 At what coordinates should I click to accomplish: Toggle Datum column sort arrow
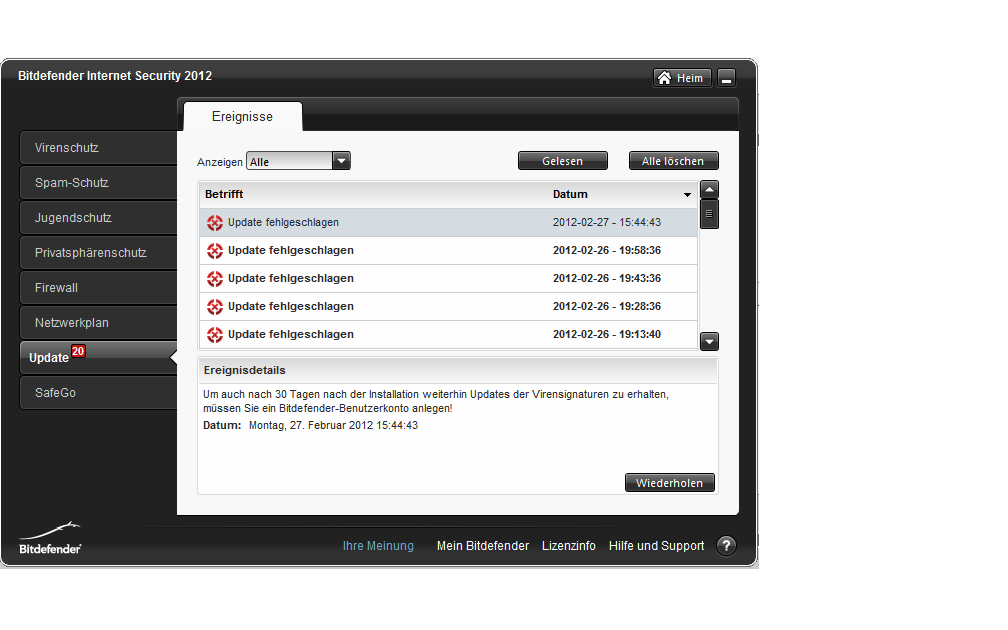(687, 194)
